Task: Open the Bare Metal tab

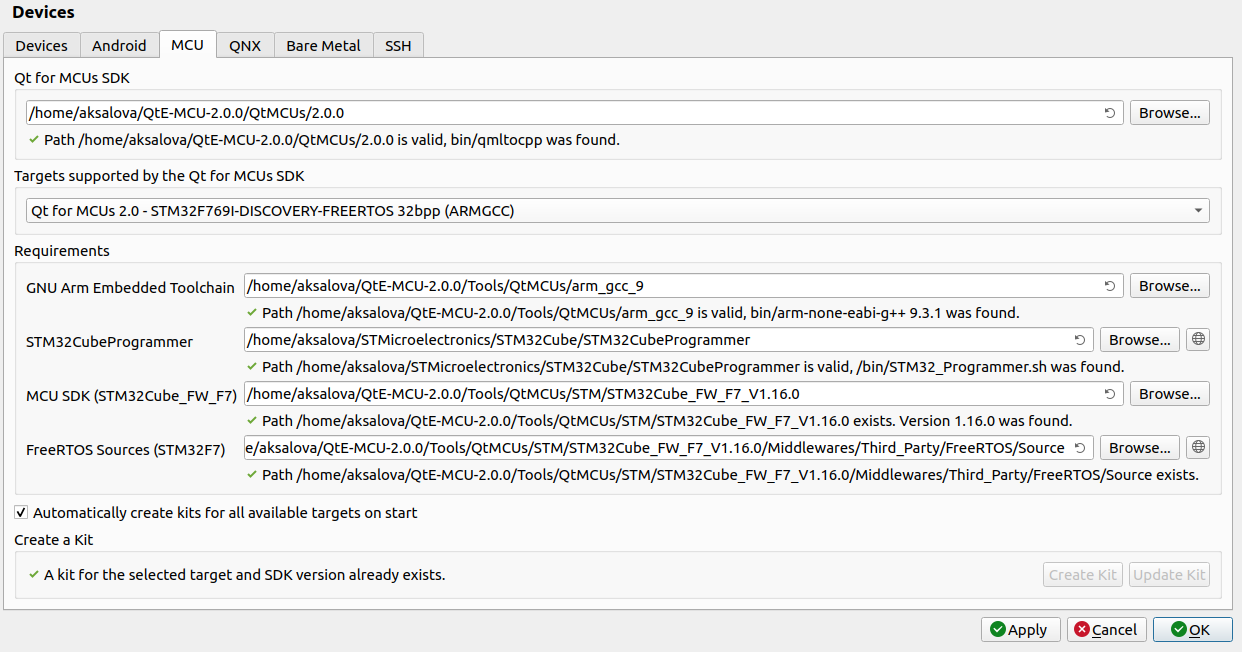Action: tap(323, 46)
